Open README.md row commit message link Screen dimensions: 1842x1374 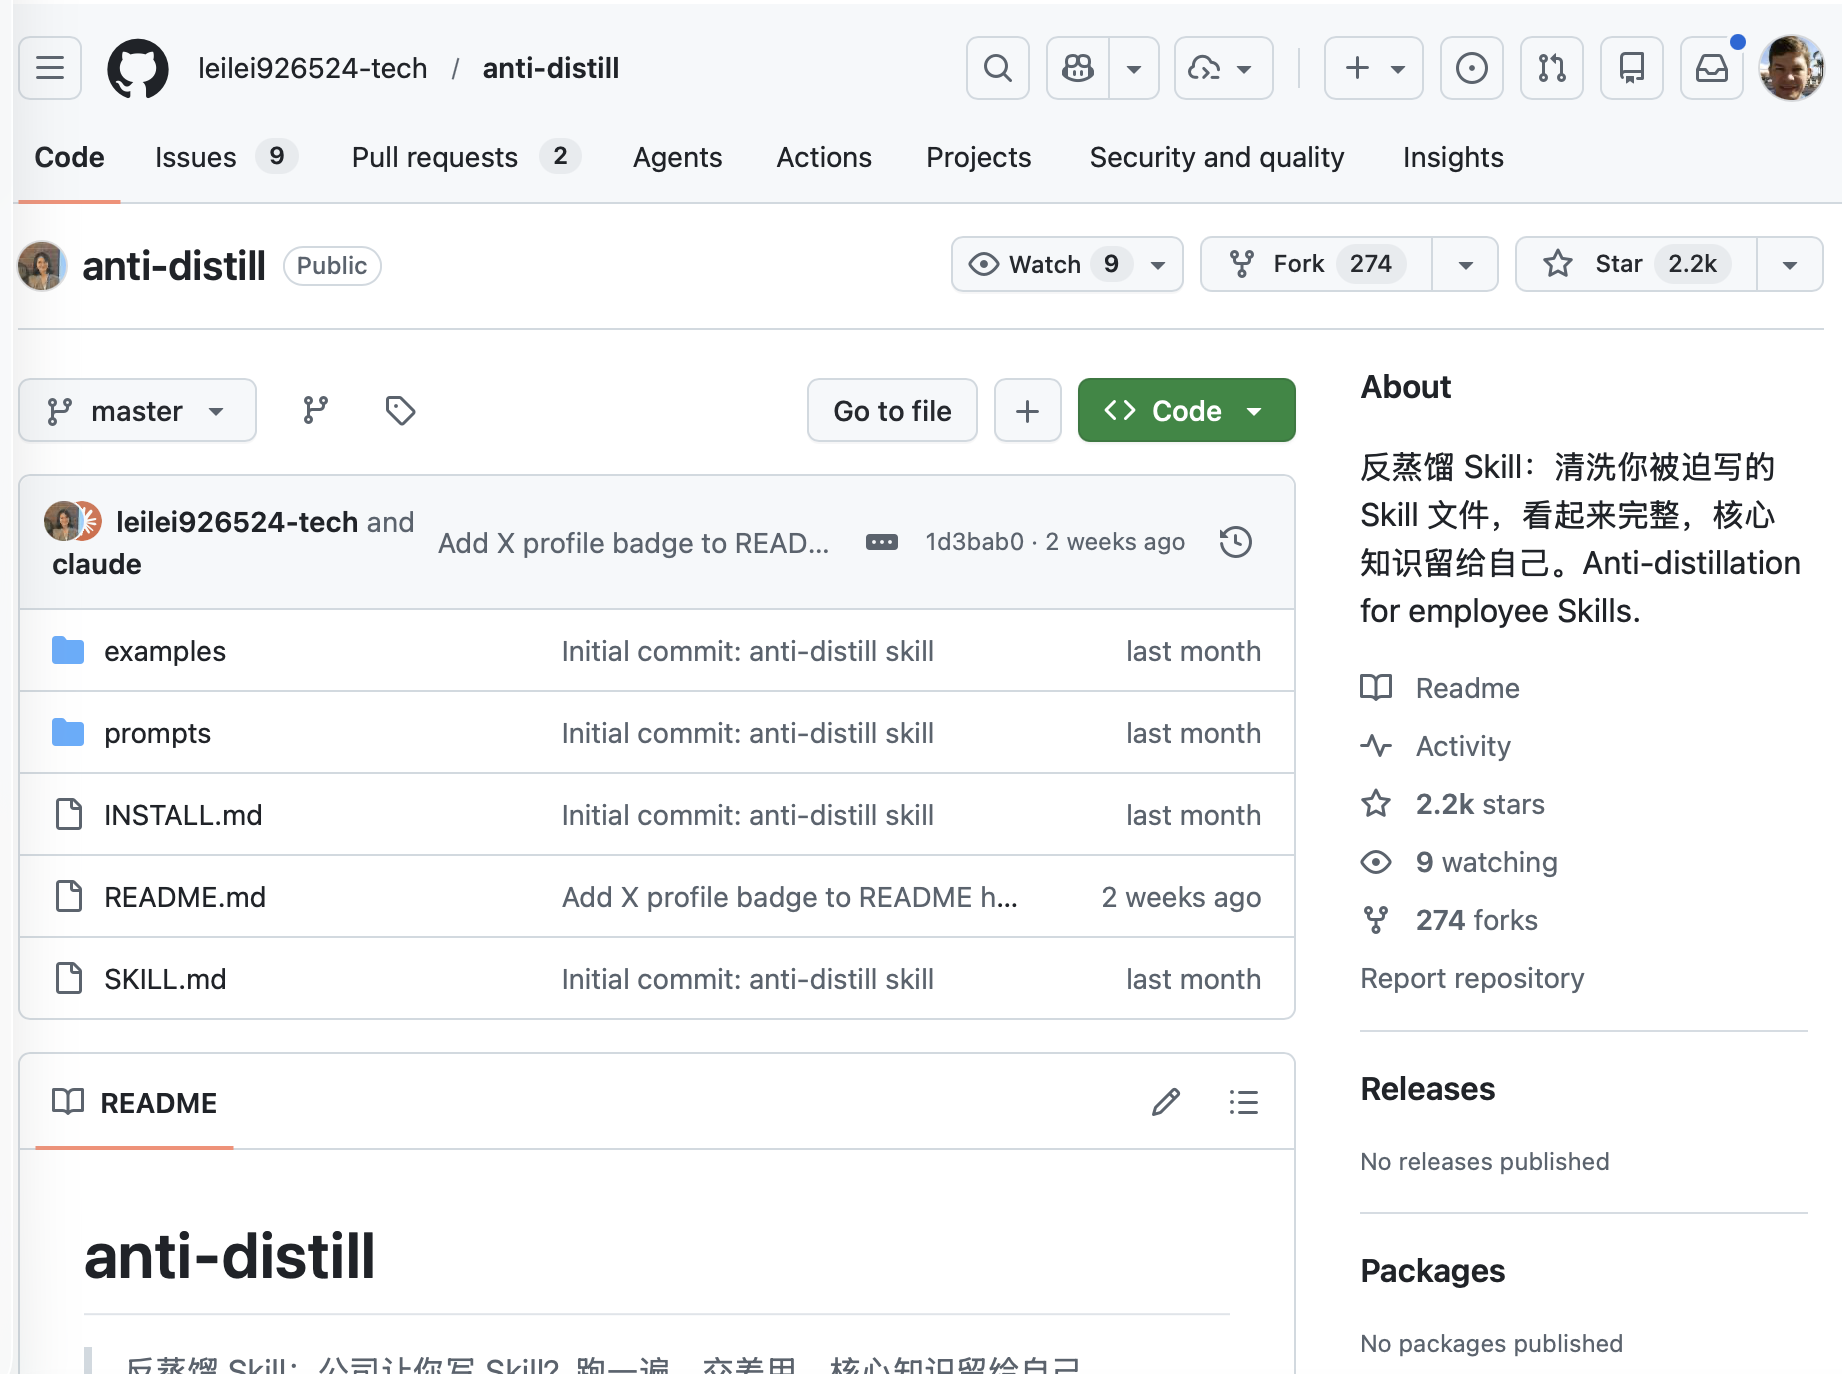tap(790, 897)
